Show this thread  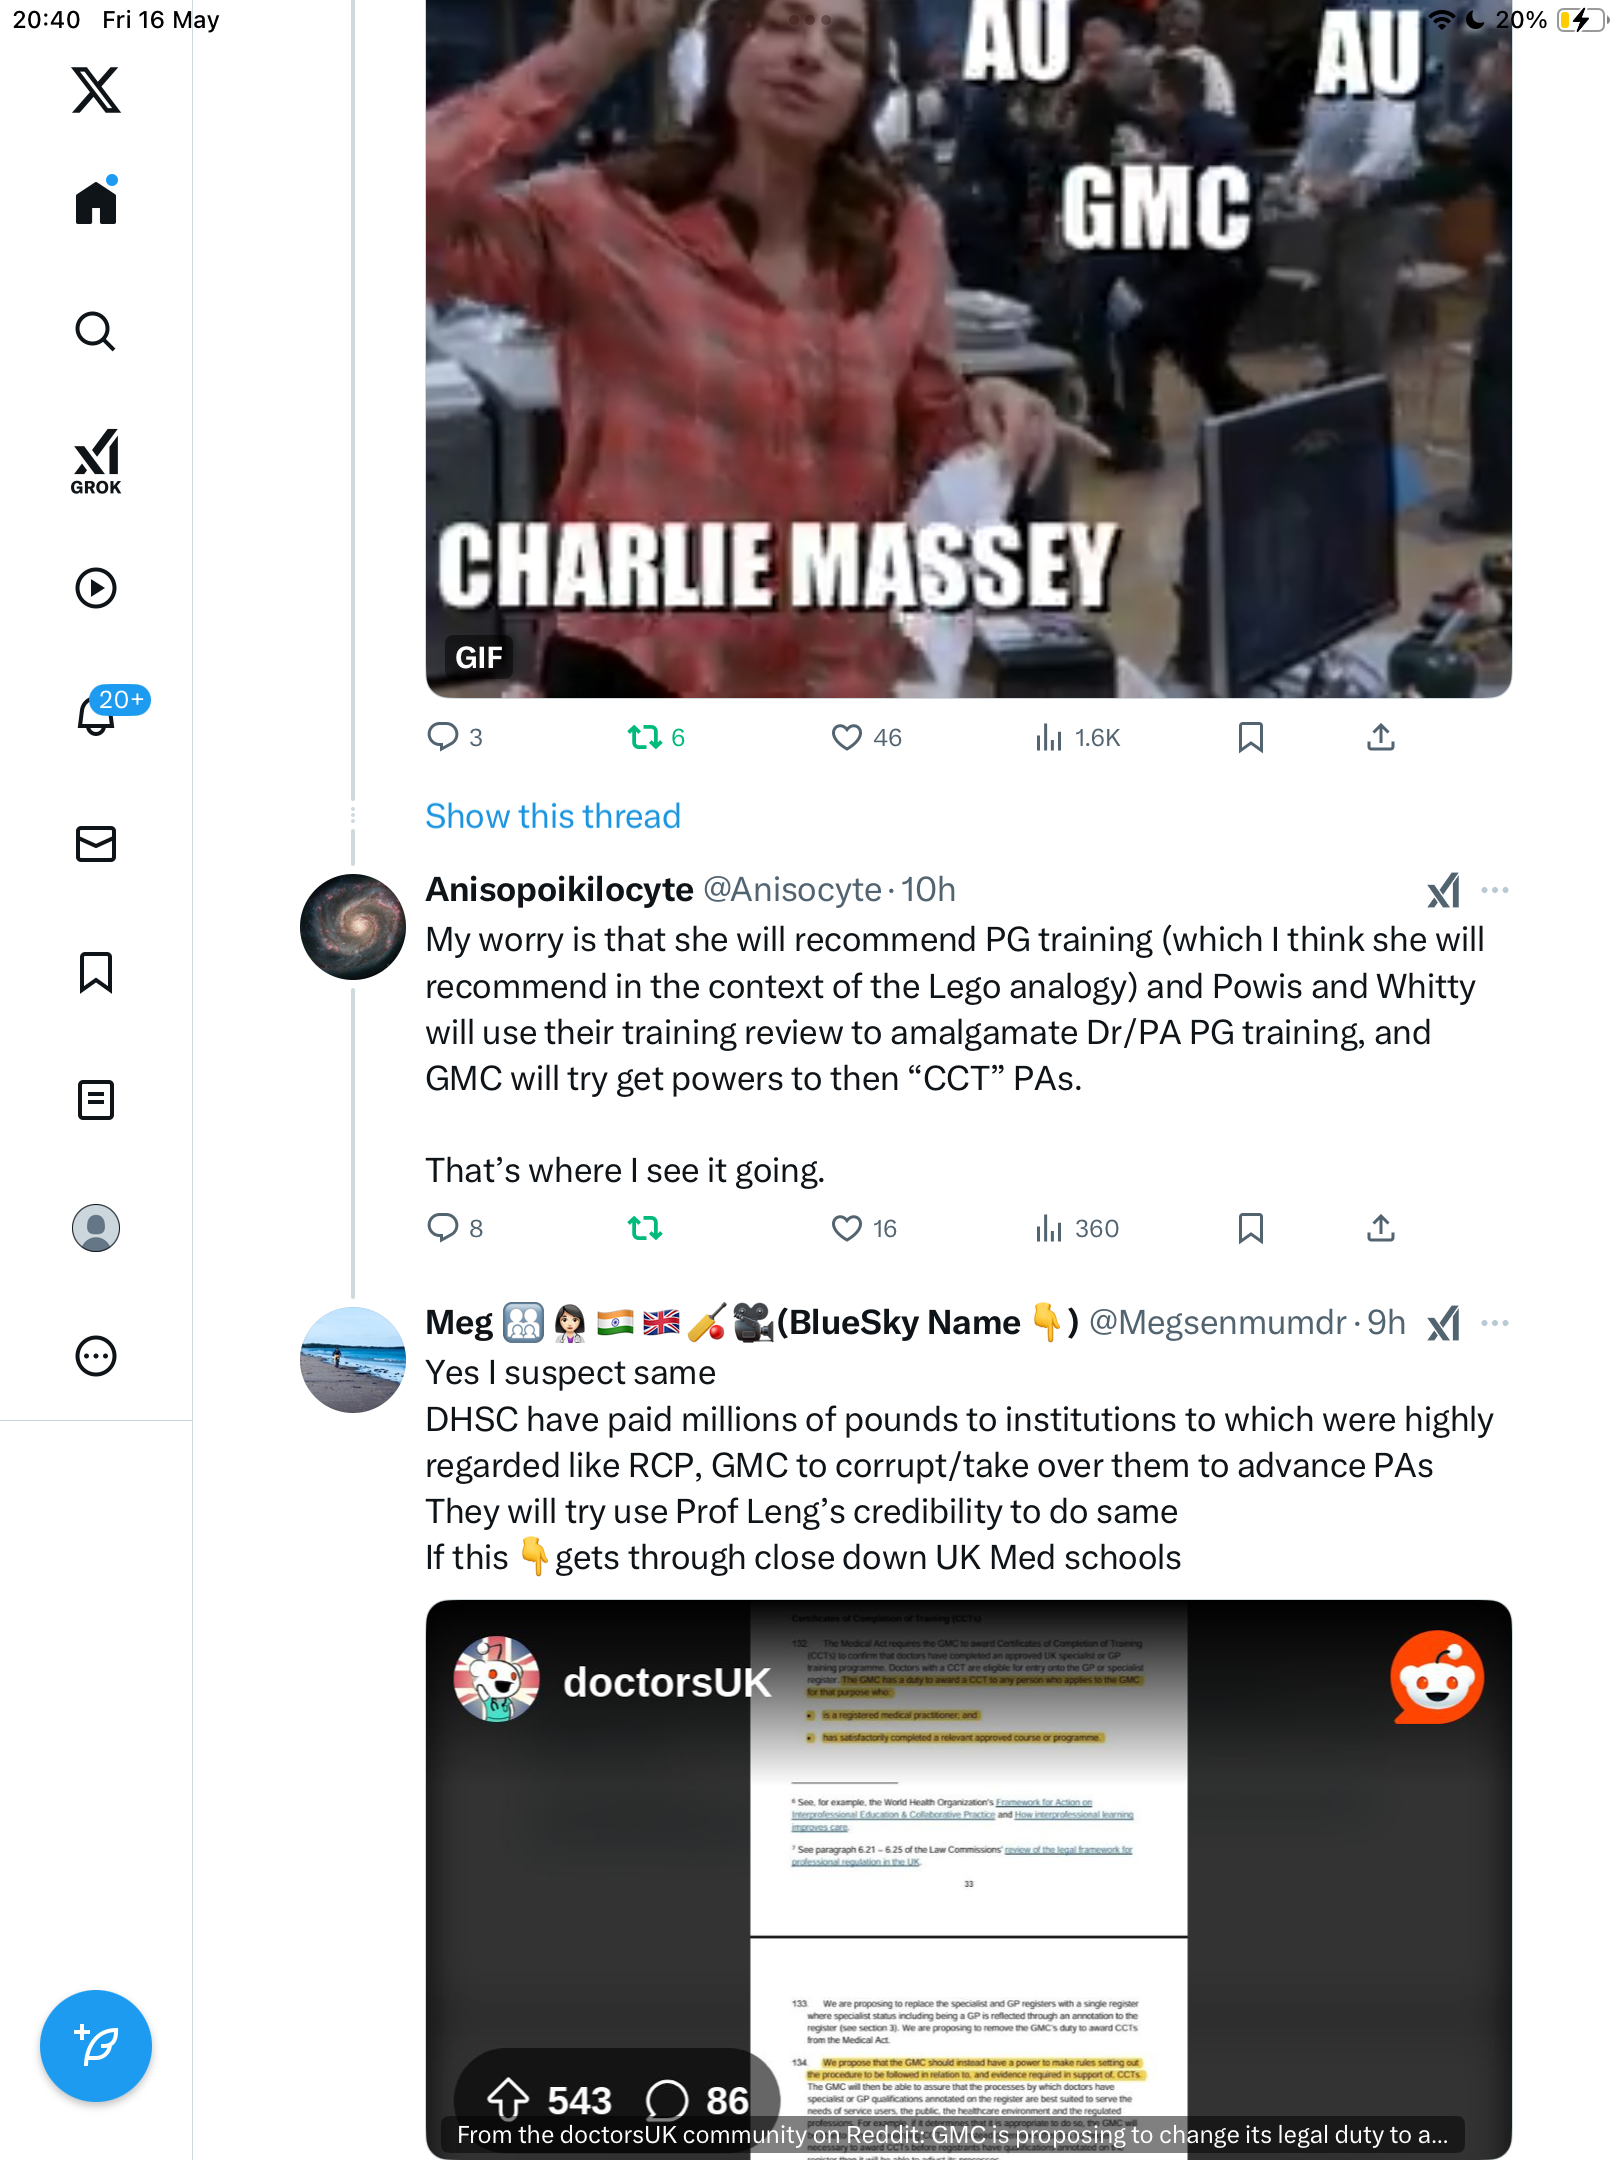pyautogui.click(x=553, y=816)
